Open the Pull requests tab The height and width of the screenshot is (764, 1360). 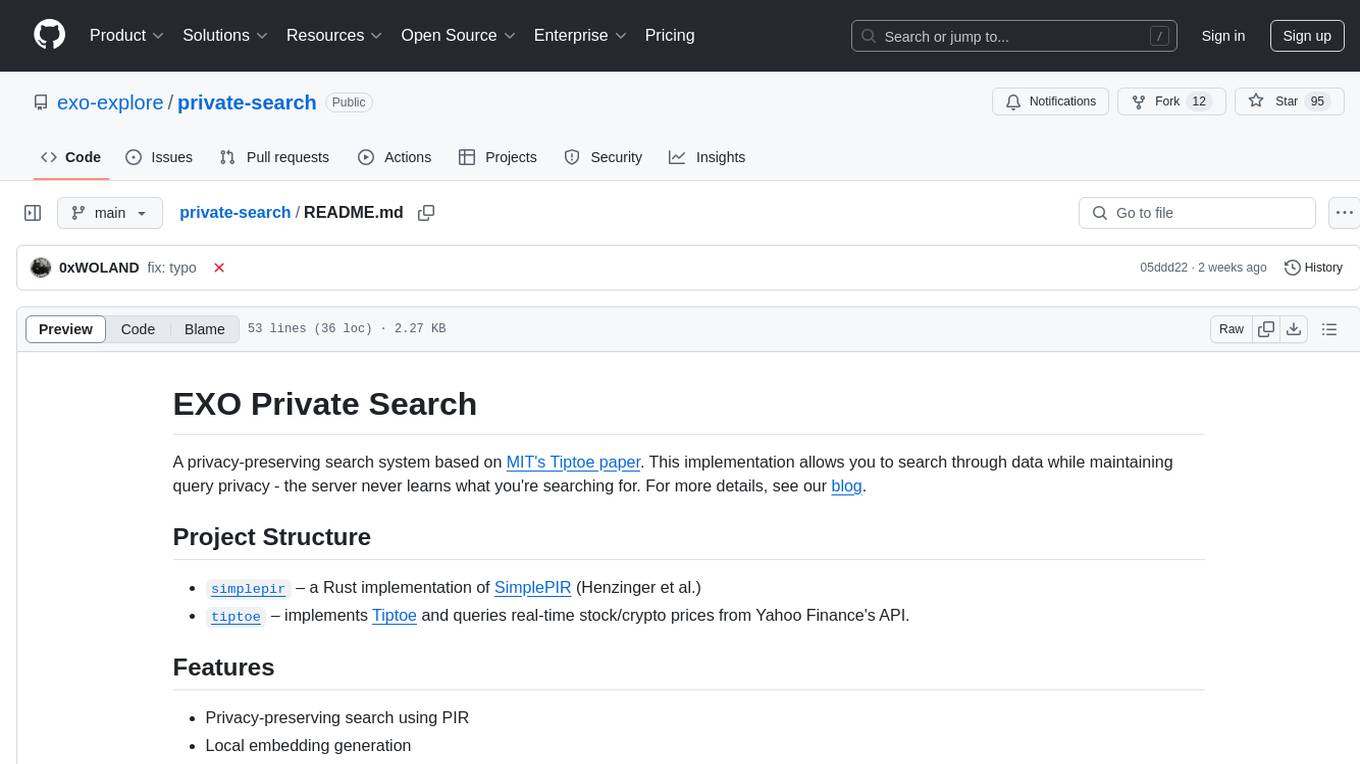(x=274, y=157)
